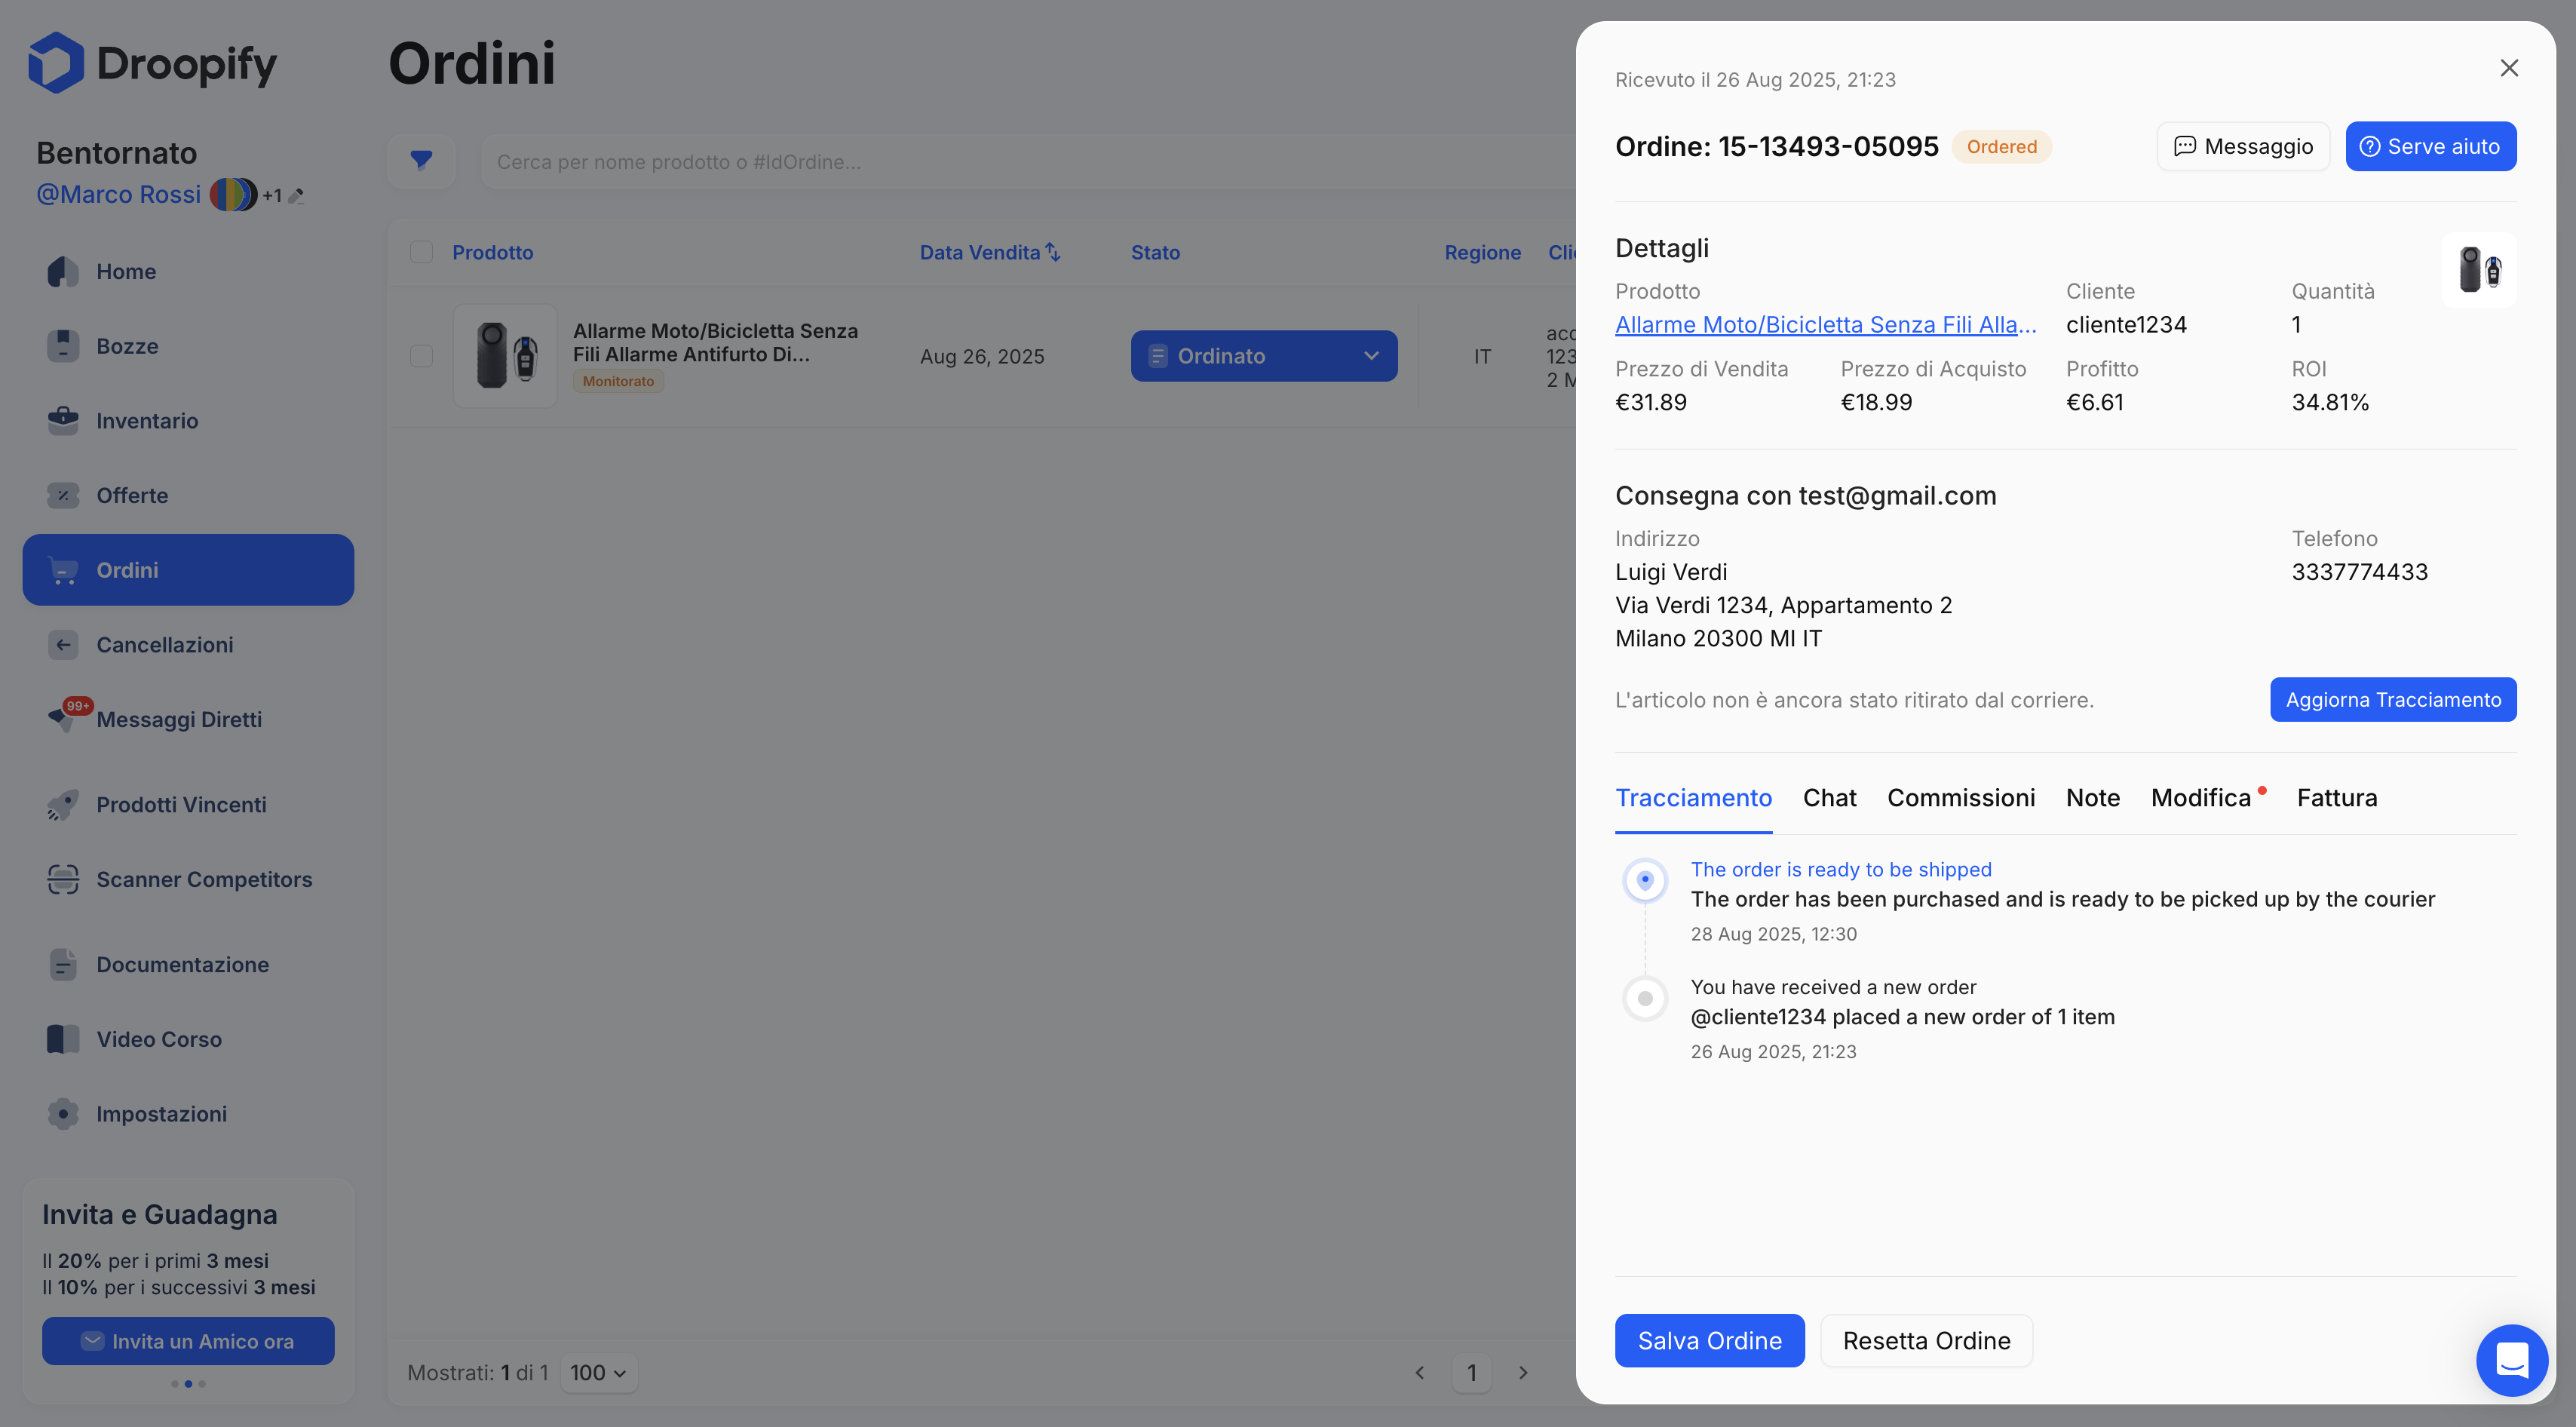This screenshot has height=1427, width=2576.
Task: Check the Allarme Moto order row checkbox
Action: click(x=422, y=356)
